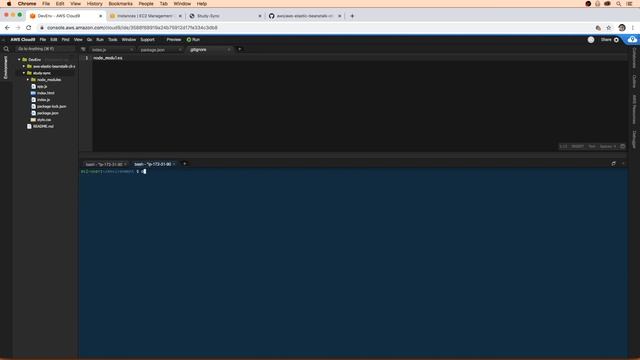
Task: Bookmark this page with star icon
Action: coord(609,28)
